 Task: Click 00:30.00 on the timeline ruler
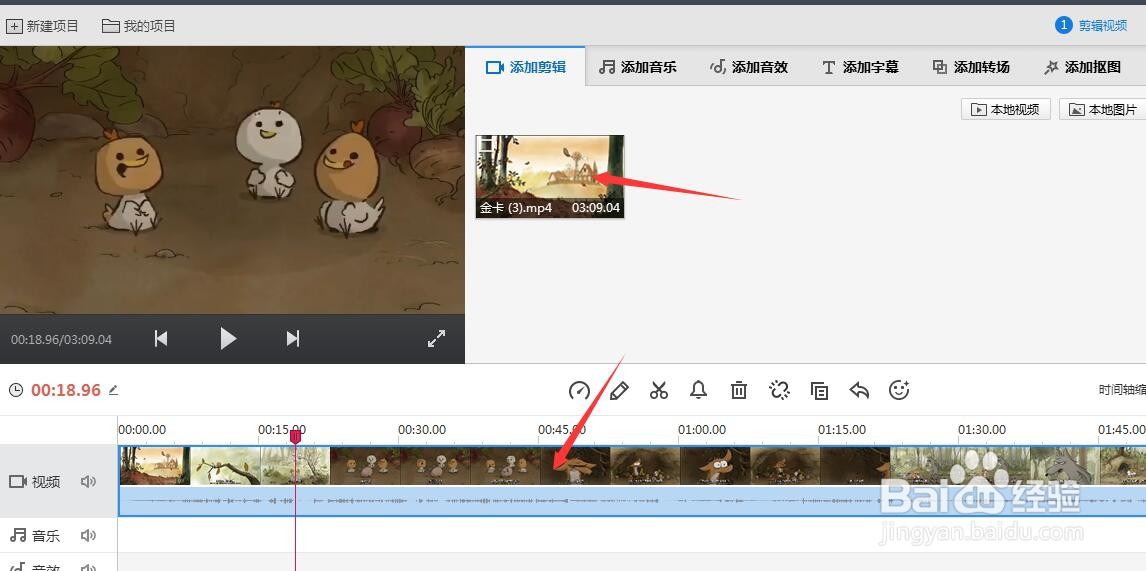pos(422,430)
